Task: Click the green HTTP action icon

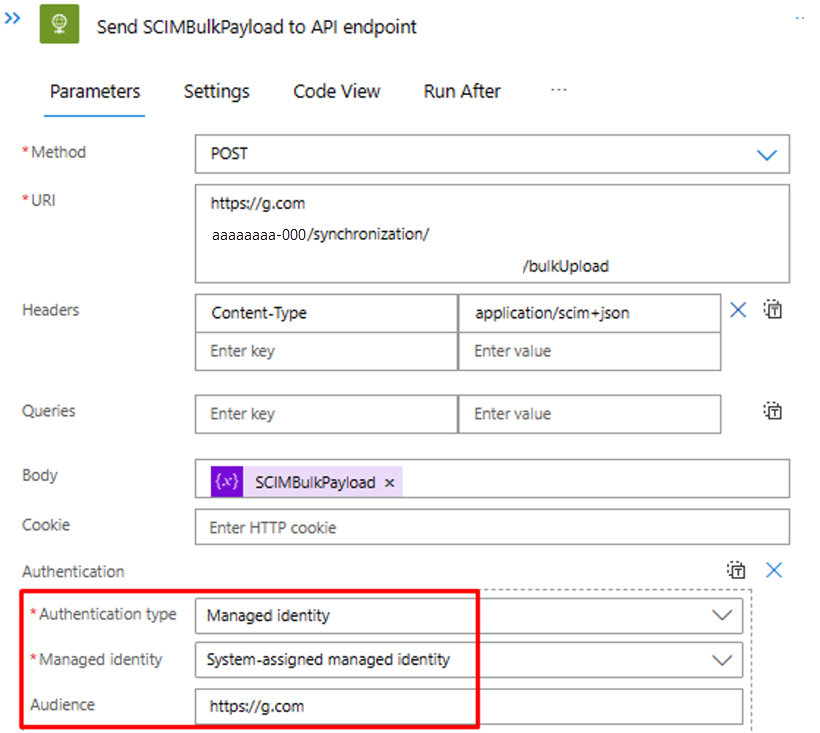Action: 58,24
